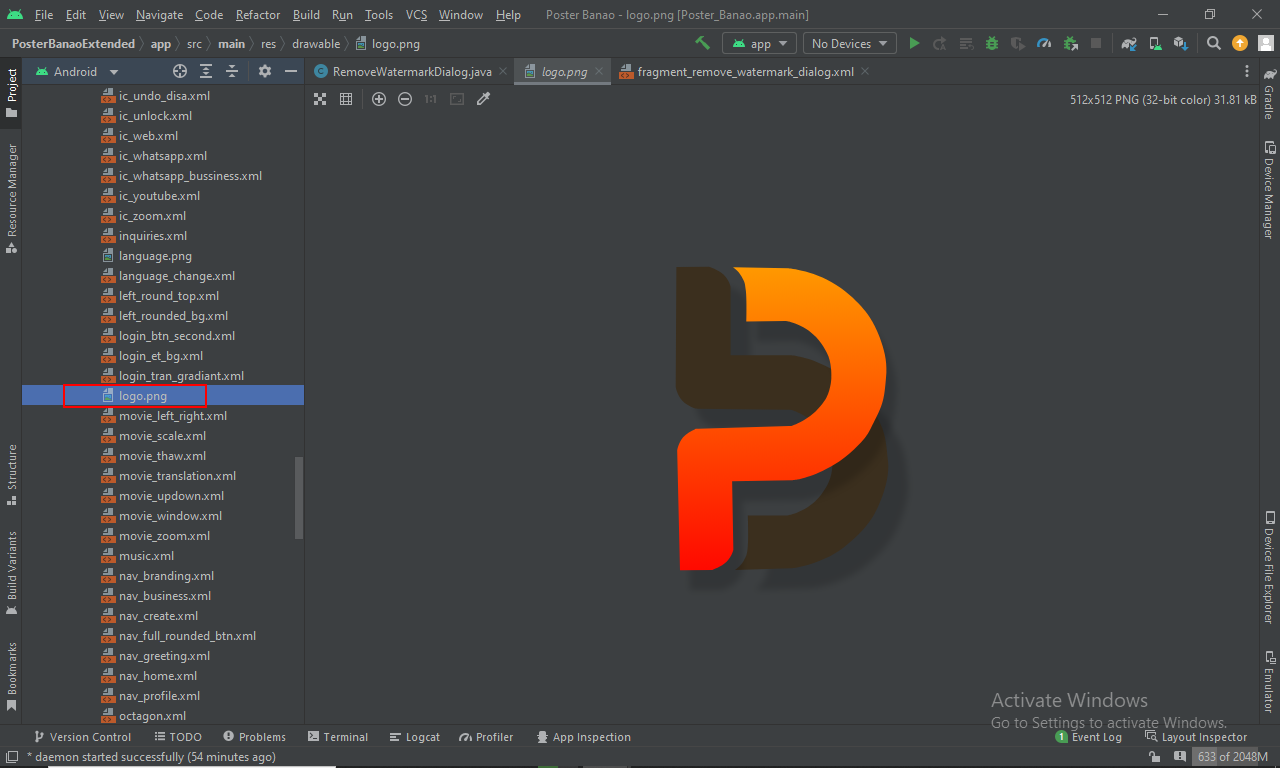Switch to the RemoveWatermarkDialog.java tab
The height and width of the screenshot is (768, 1280).
411,72
